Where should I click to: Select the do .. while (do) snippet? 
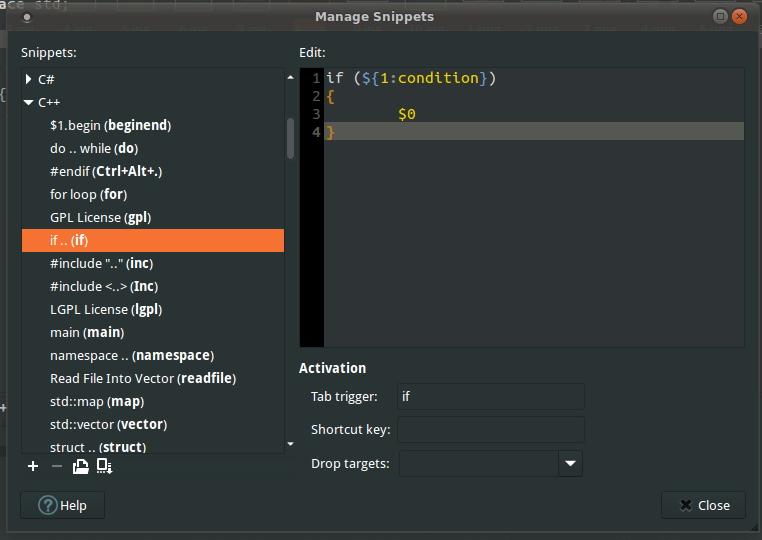click(153, 148)
